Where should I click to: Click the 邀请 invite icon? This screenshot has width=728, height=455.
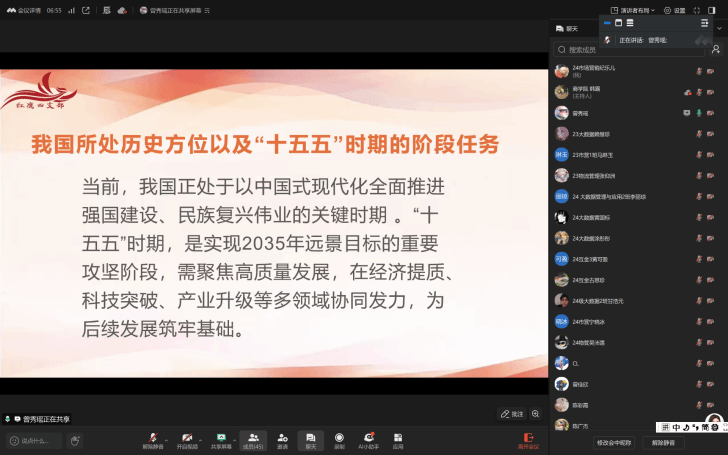(x=282, y=437)
